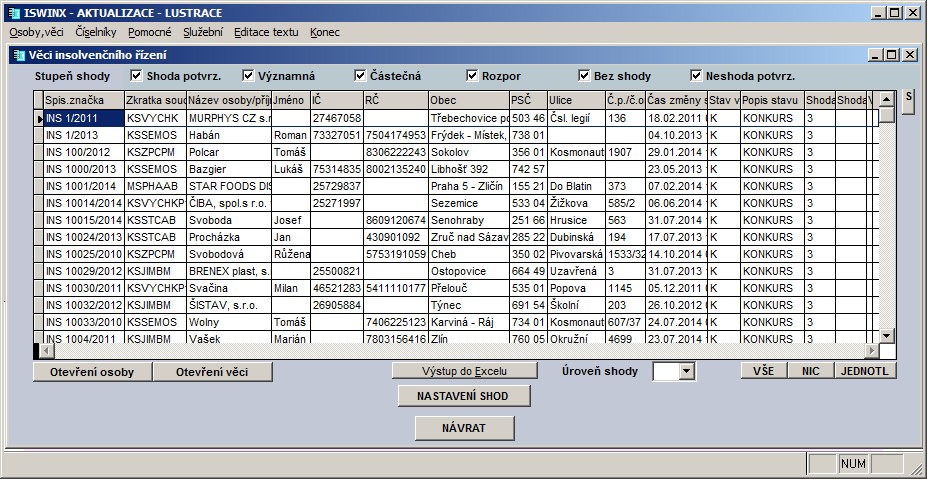Disable the Rozpor checkbox
Viewport: 927px width, 479px height.
(x=472, y=76)
